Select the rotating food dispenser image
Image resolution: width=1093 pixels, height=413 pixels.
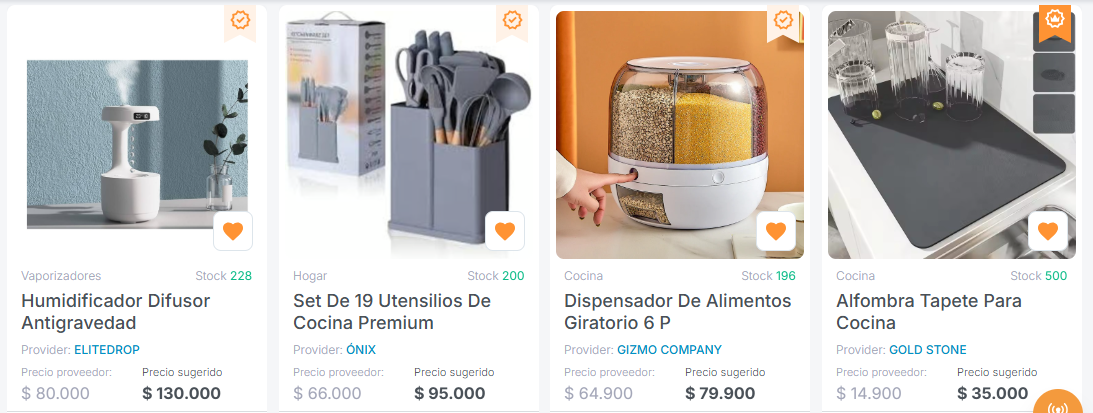680,135
